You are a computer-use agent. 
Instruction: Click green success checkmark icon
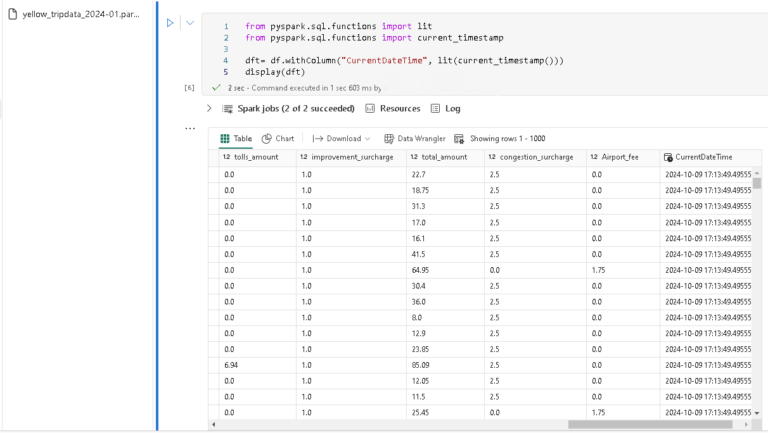click(x=216, y=88)
